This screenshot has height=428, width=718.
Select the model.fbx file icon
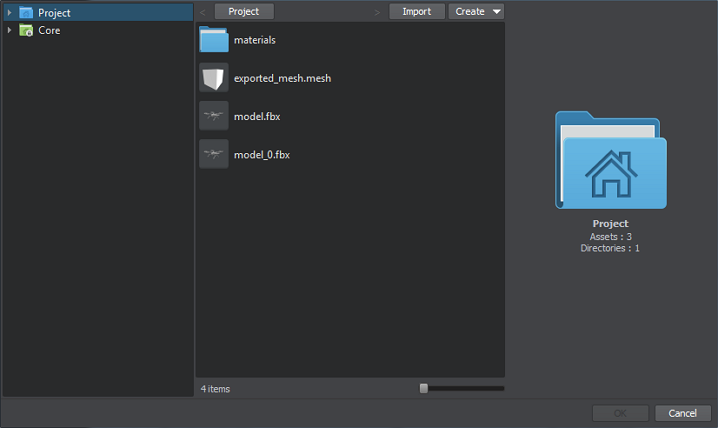[214, 115]
